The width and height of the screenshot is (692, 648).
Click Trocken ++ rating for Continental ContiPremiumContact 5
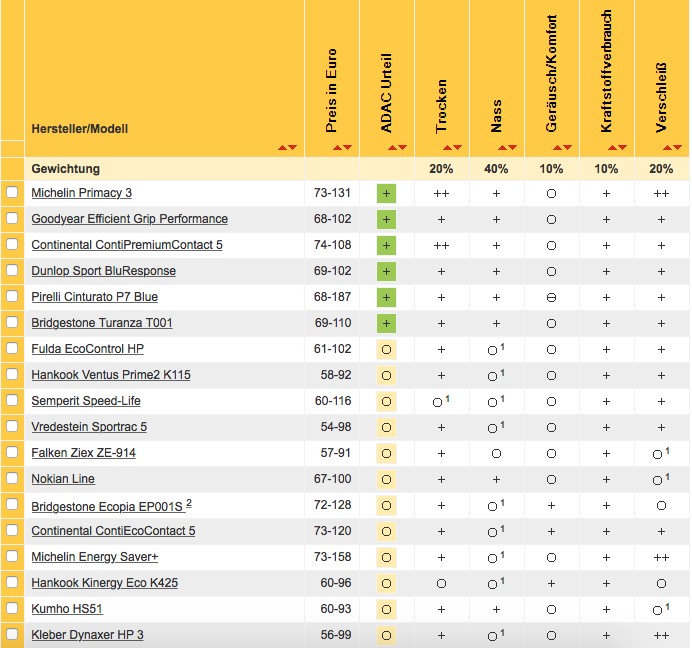[x=441, y=245]
